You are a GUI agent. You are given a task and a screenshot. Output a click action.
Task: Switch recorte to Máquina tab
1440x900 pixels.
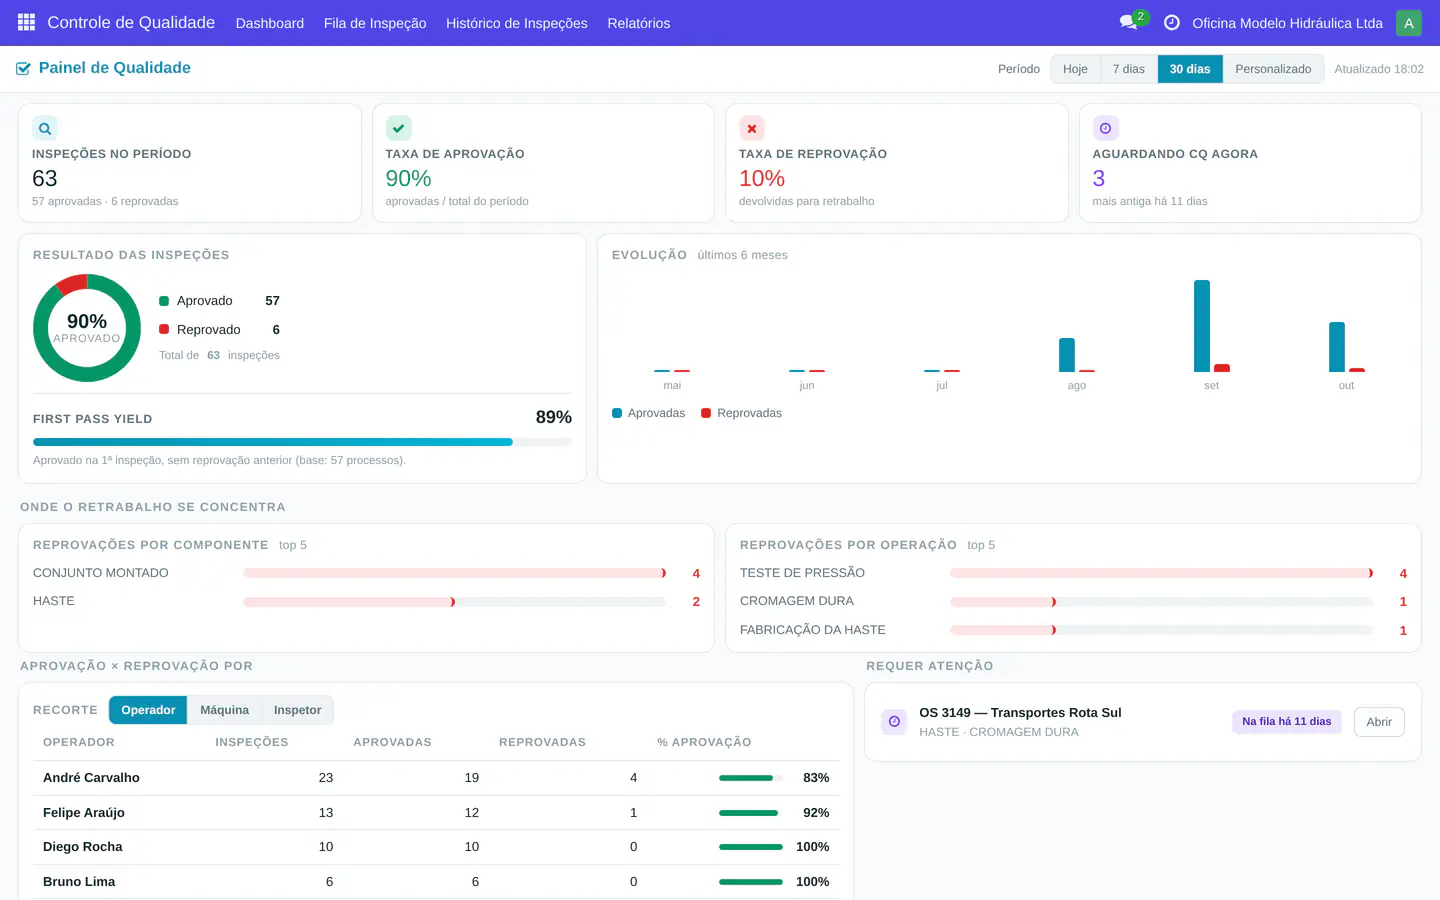[x=224, y=710]
